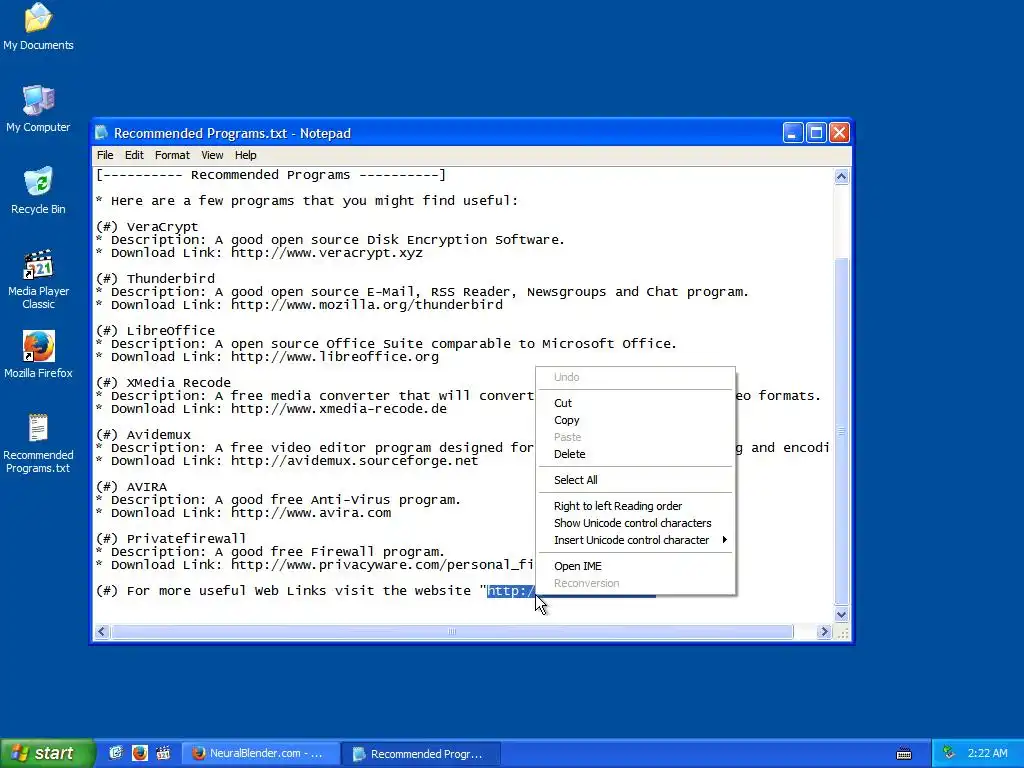The image size is (1024, 768).
Task: Click the "(#) Thunderbird" heading line
Action: (x=155, y=279)
